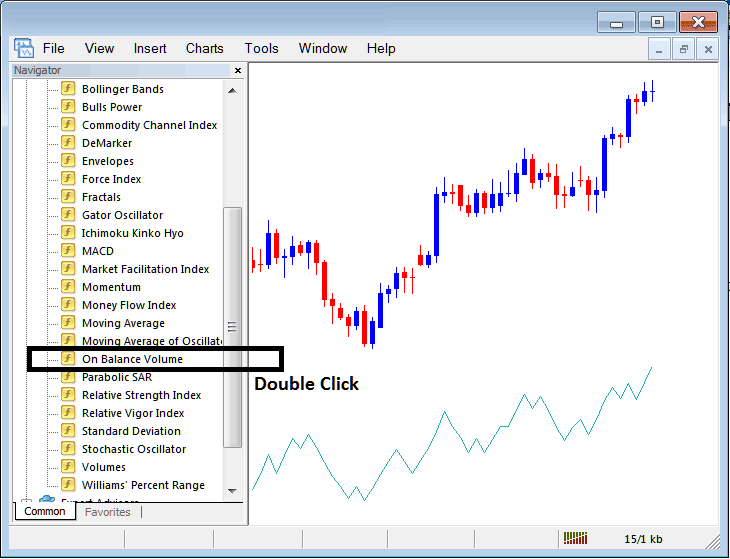This screenshot has height=559, width=730.
Task: Open the File menu
Action: [x=54, y=48]
